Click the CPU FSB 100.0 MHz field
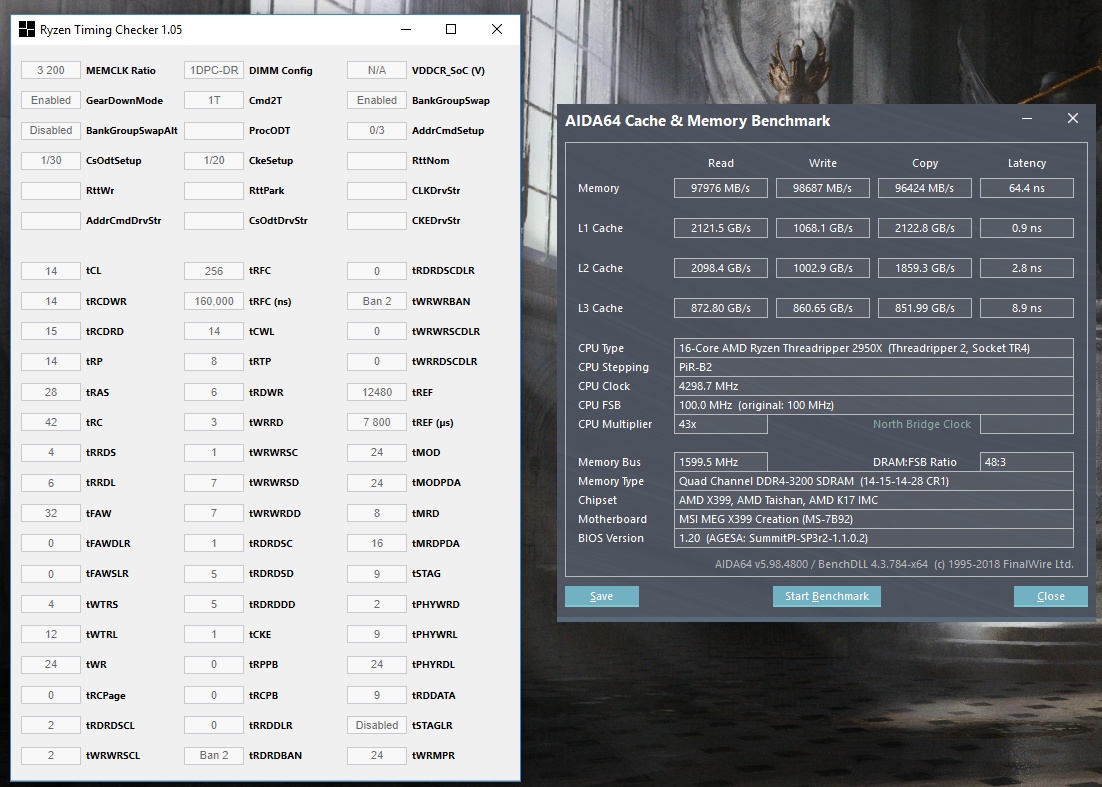1102x787 pixels. [874, 405]
